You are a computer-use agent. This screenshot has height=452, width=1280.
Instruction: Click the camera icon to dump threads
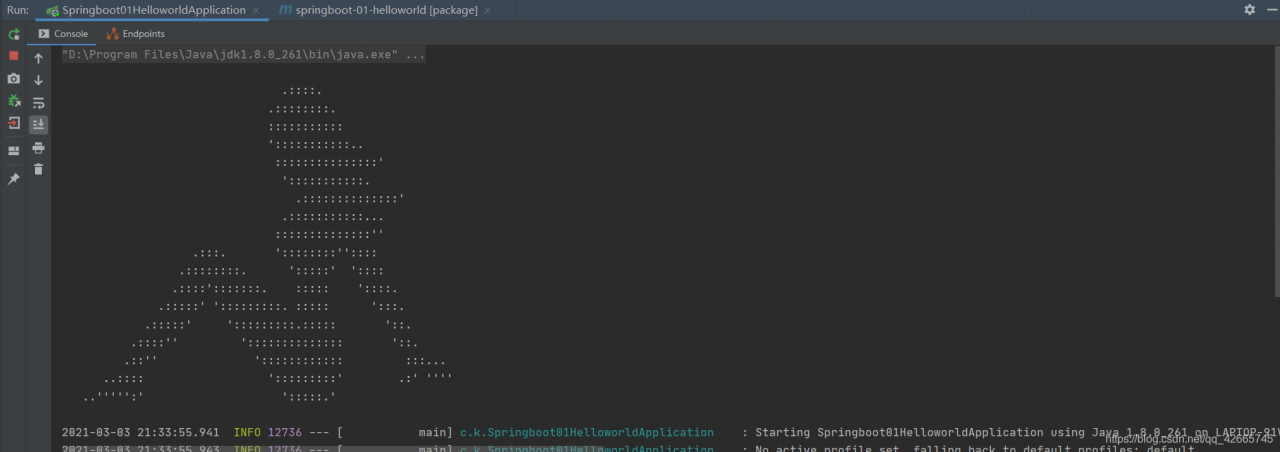click(14, 78)
